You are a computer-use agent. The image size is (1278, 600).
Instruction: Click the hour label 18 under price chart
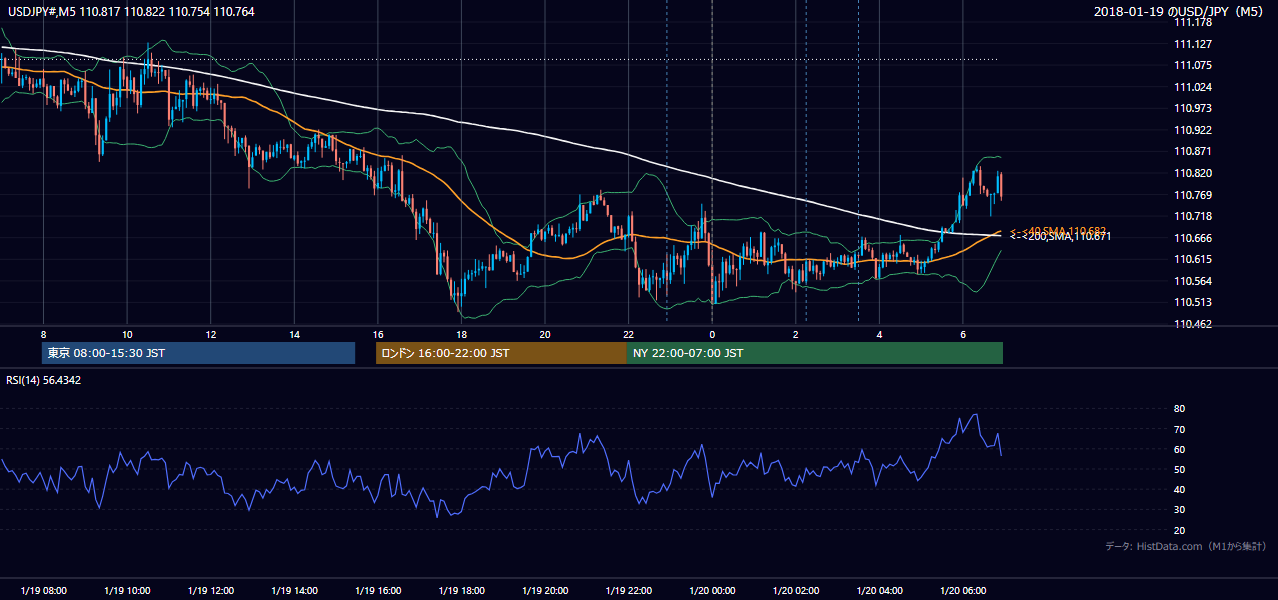[x=461, y=334]
